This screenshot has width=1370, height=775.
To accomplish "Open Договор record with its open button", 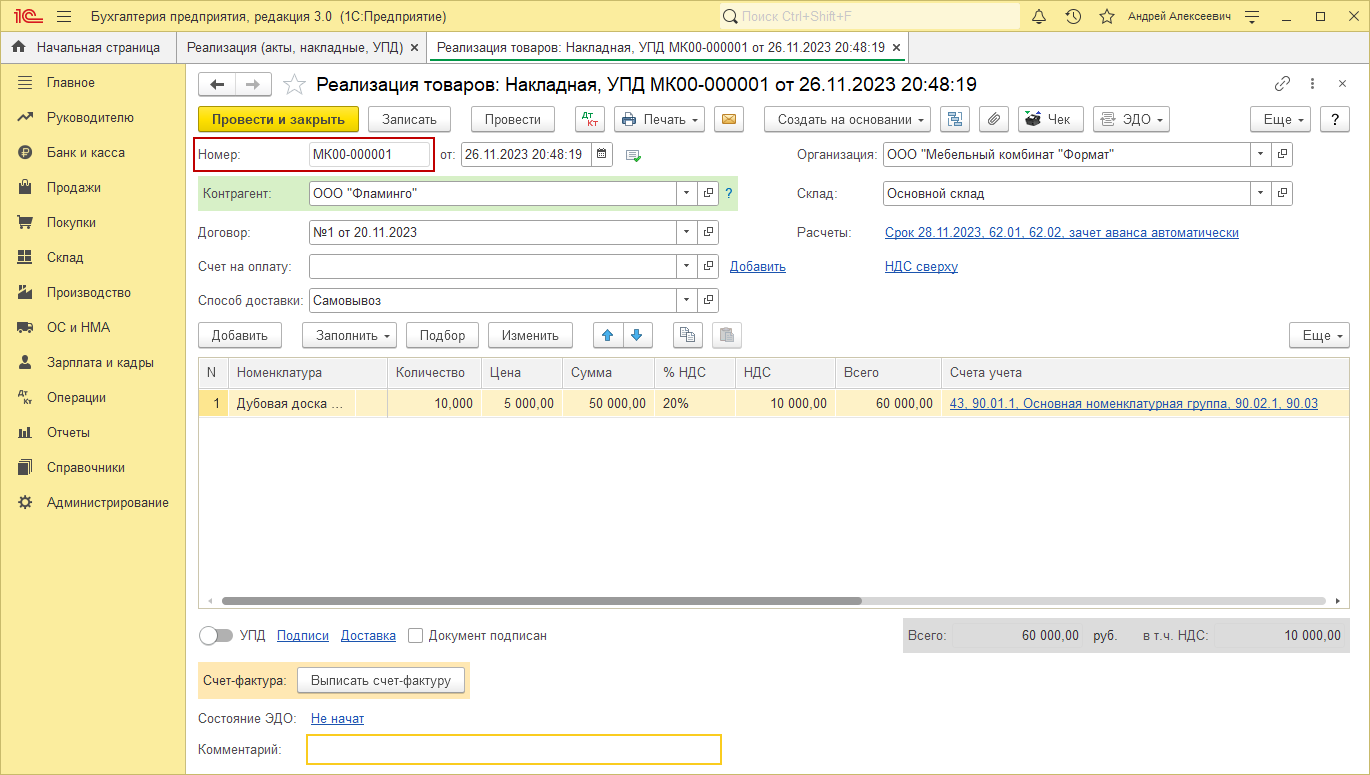I will (x=708, y=232).
